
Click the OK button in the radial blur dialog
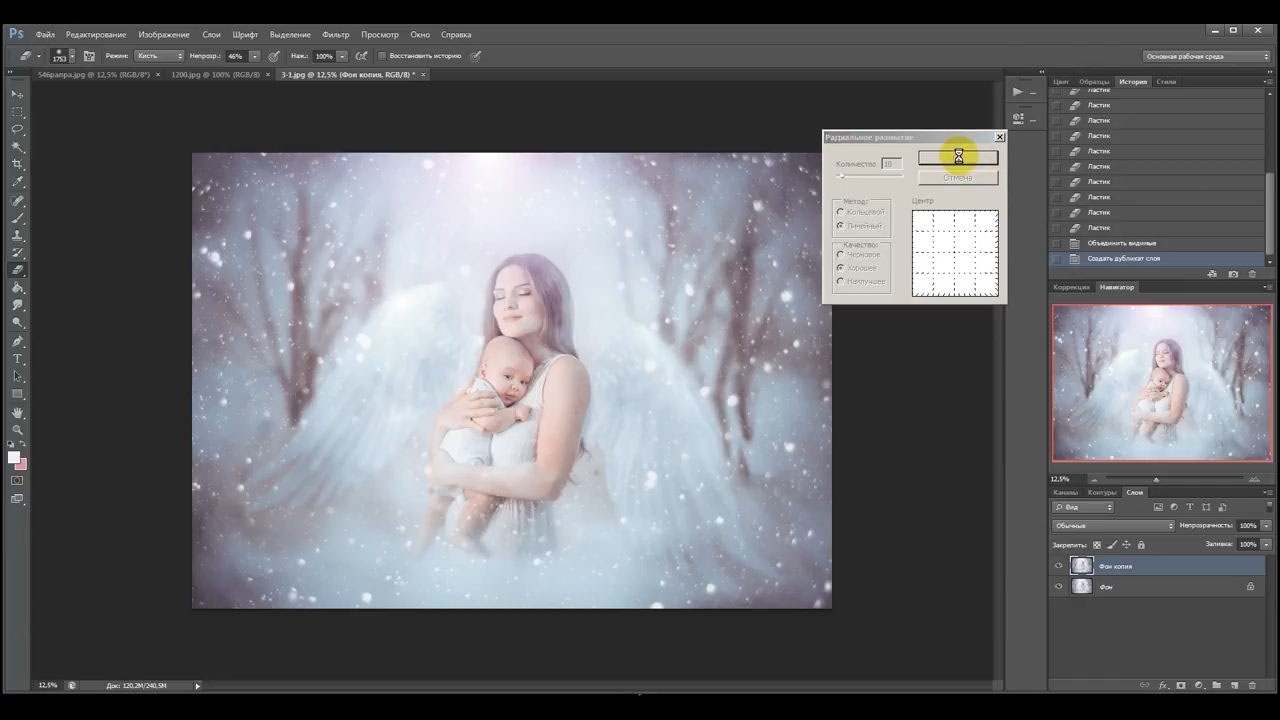tap(958, 157)
